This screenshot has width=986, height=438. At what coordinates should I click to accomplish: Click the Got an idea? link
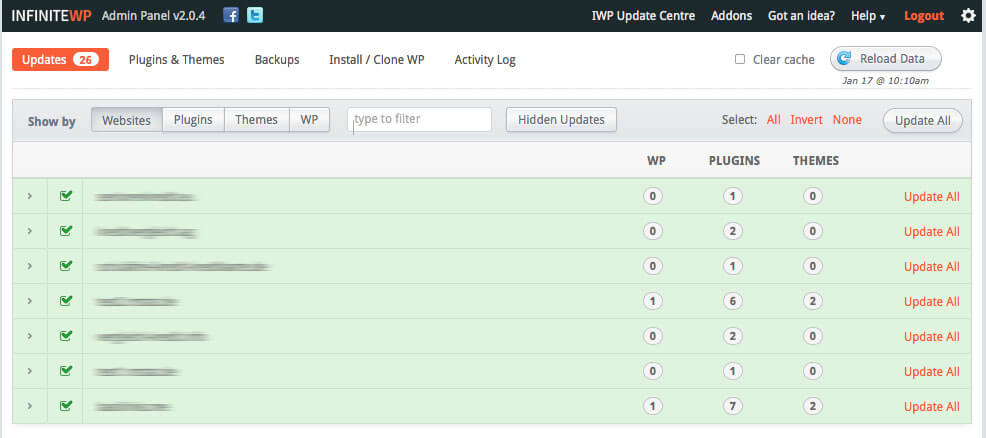pos(801,16)
